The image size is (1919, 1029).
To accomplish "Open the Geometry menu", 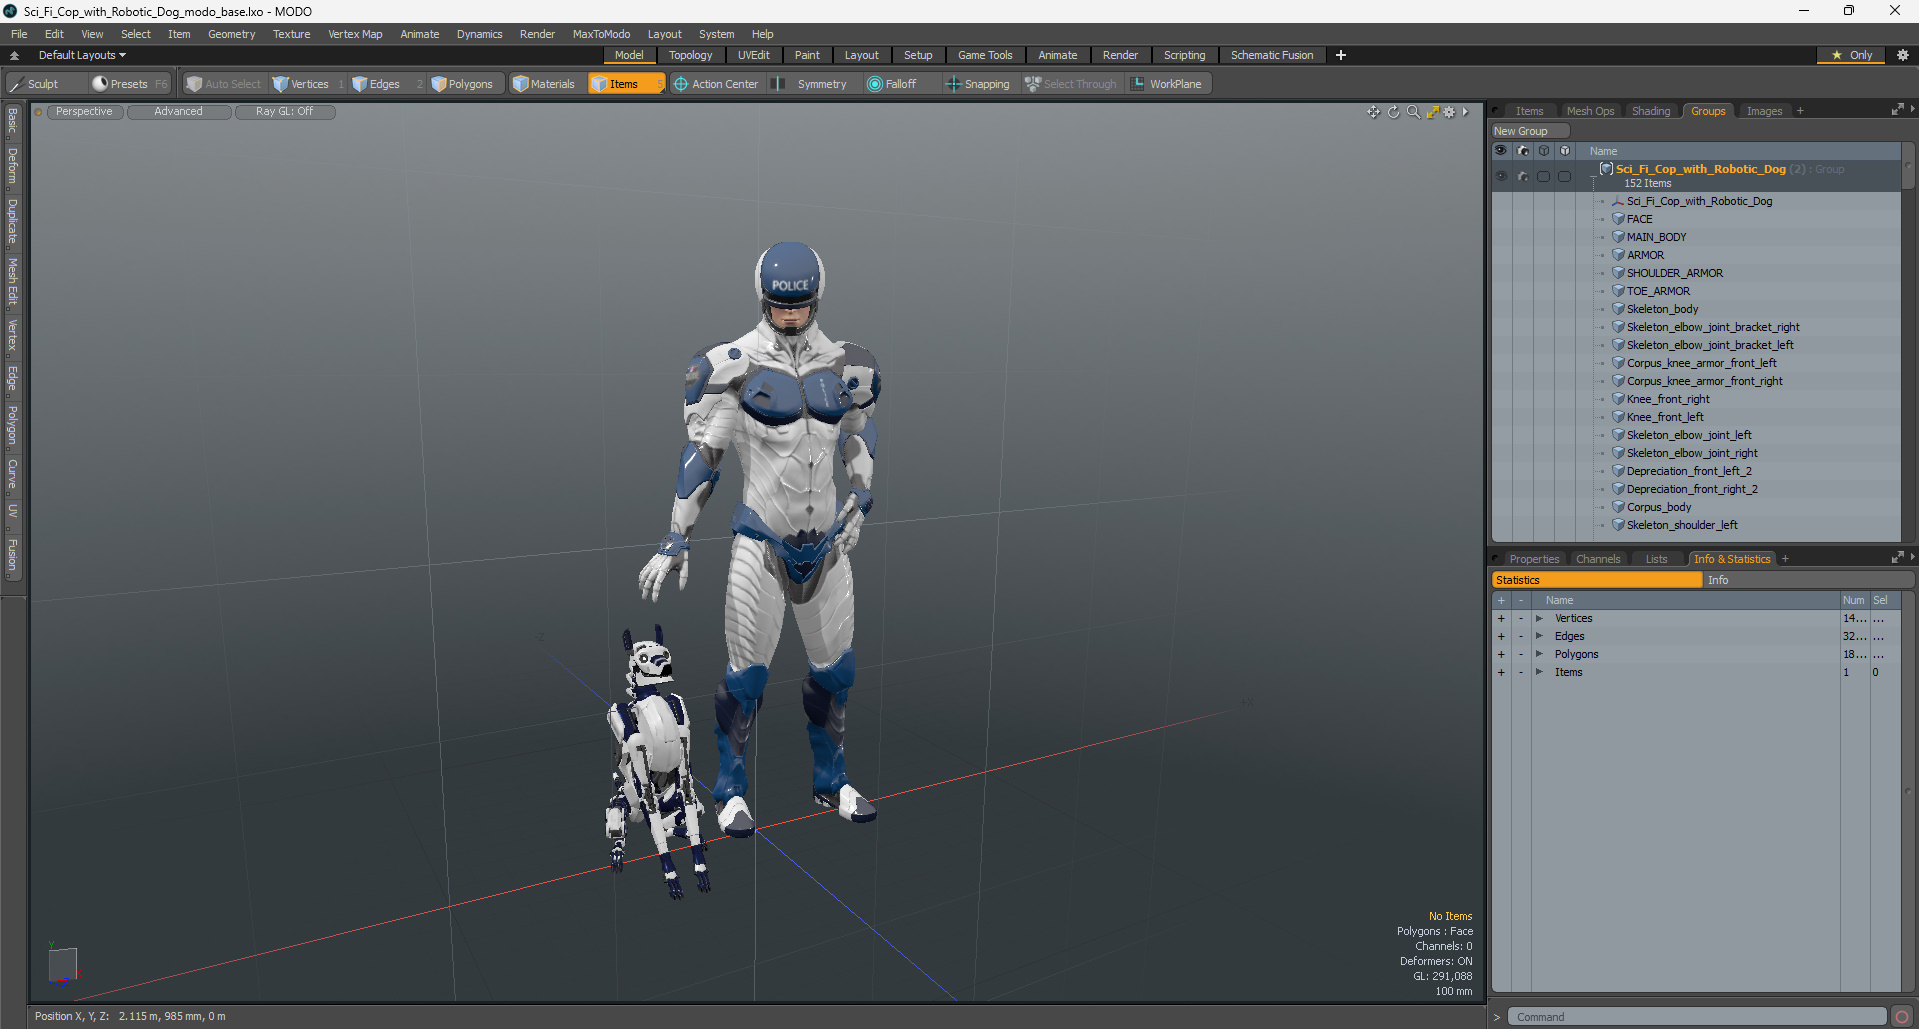I will pyautogui.click(x=231, y=34).
